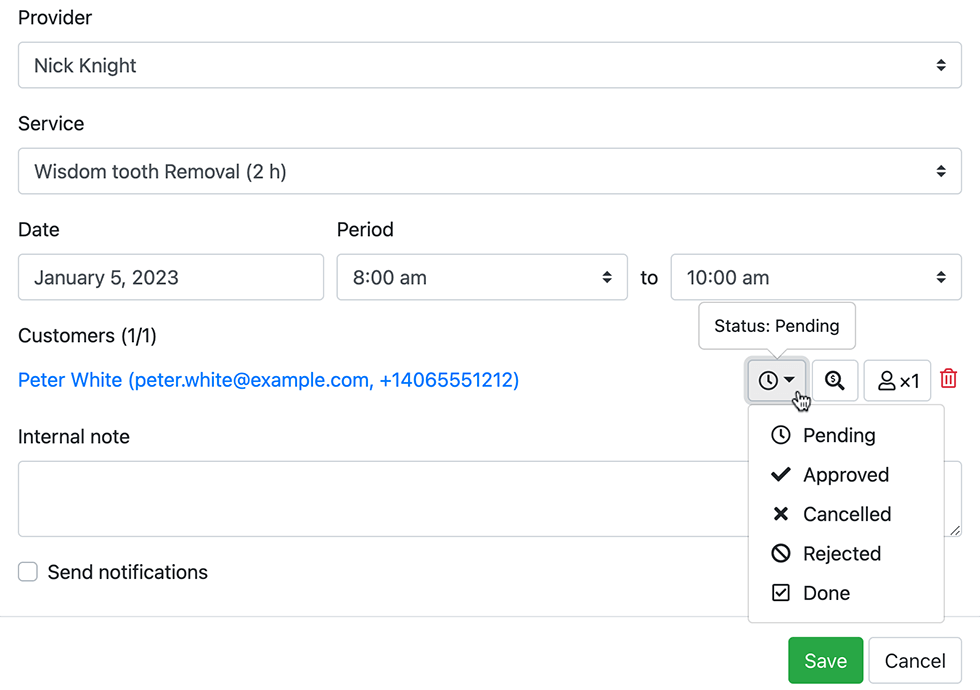
Task: Open the status clock icon dropdown
Action: click(x=777, y=380)
